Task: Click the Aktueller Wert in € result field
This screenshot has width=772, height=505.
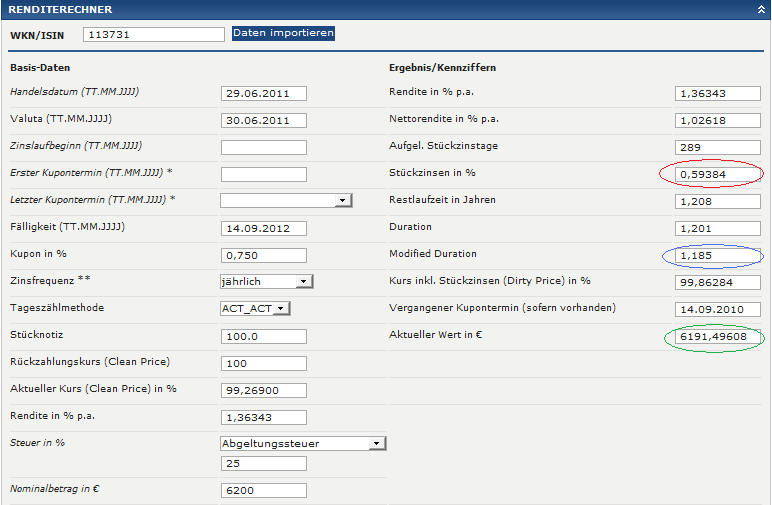Action: [718, 337]
